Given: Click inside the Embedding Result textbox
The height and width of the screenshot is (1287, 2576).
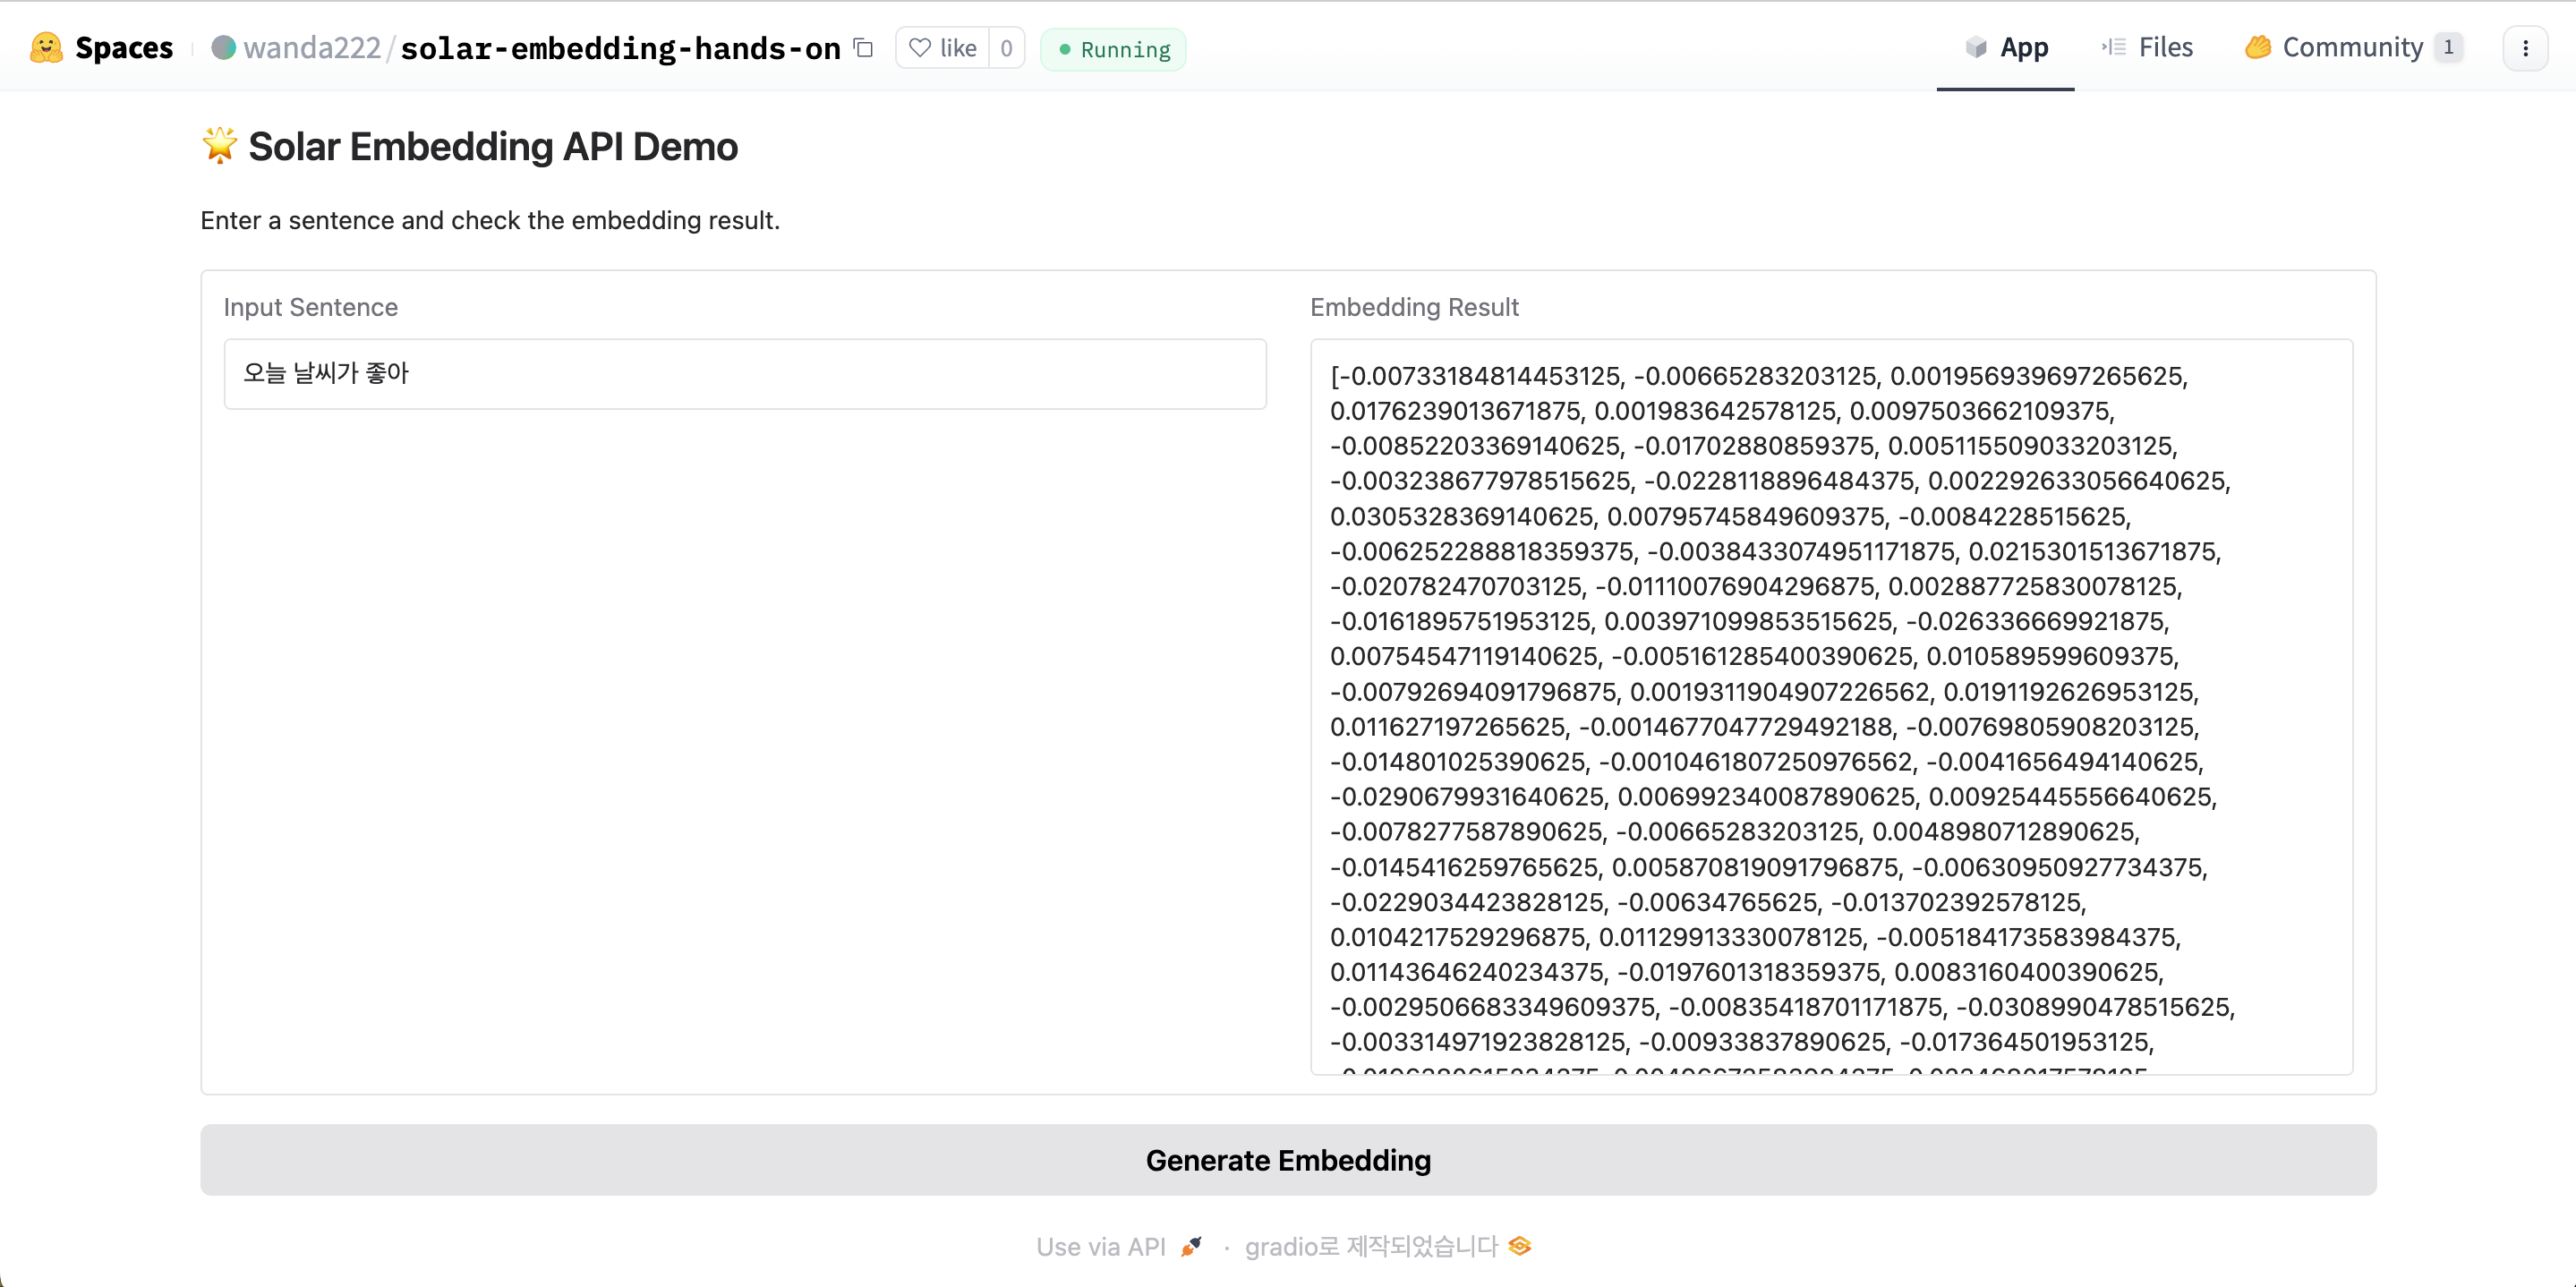Looking at the screenshot, I should (1830, 706).
